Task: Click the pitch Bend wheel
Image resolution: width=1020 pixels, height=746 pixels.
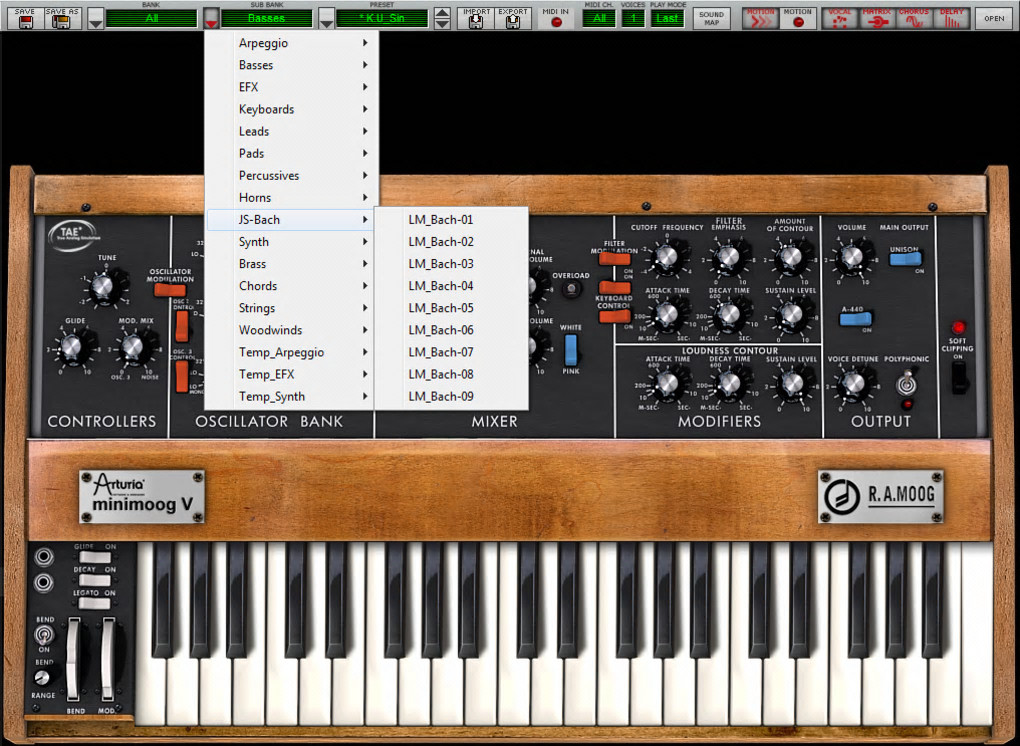Action: [74, 659]
